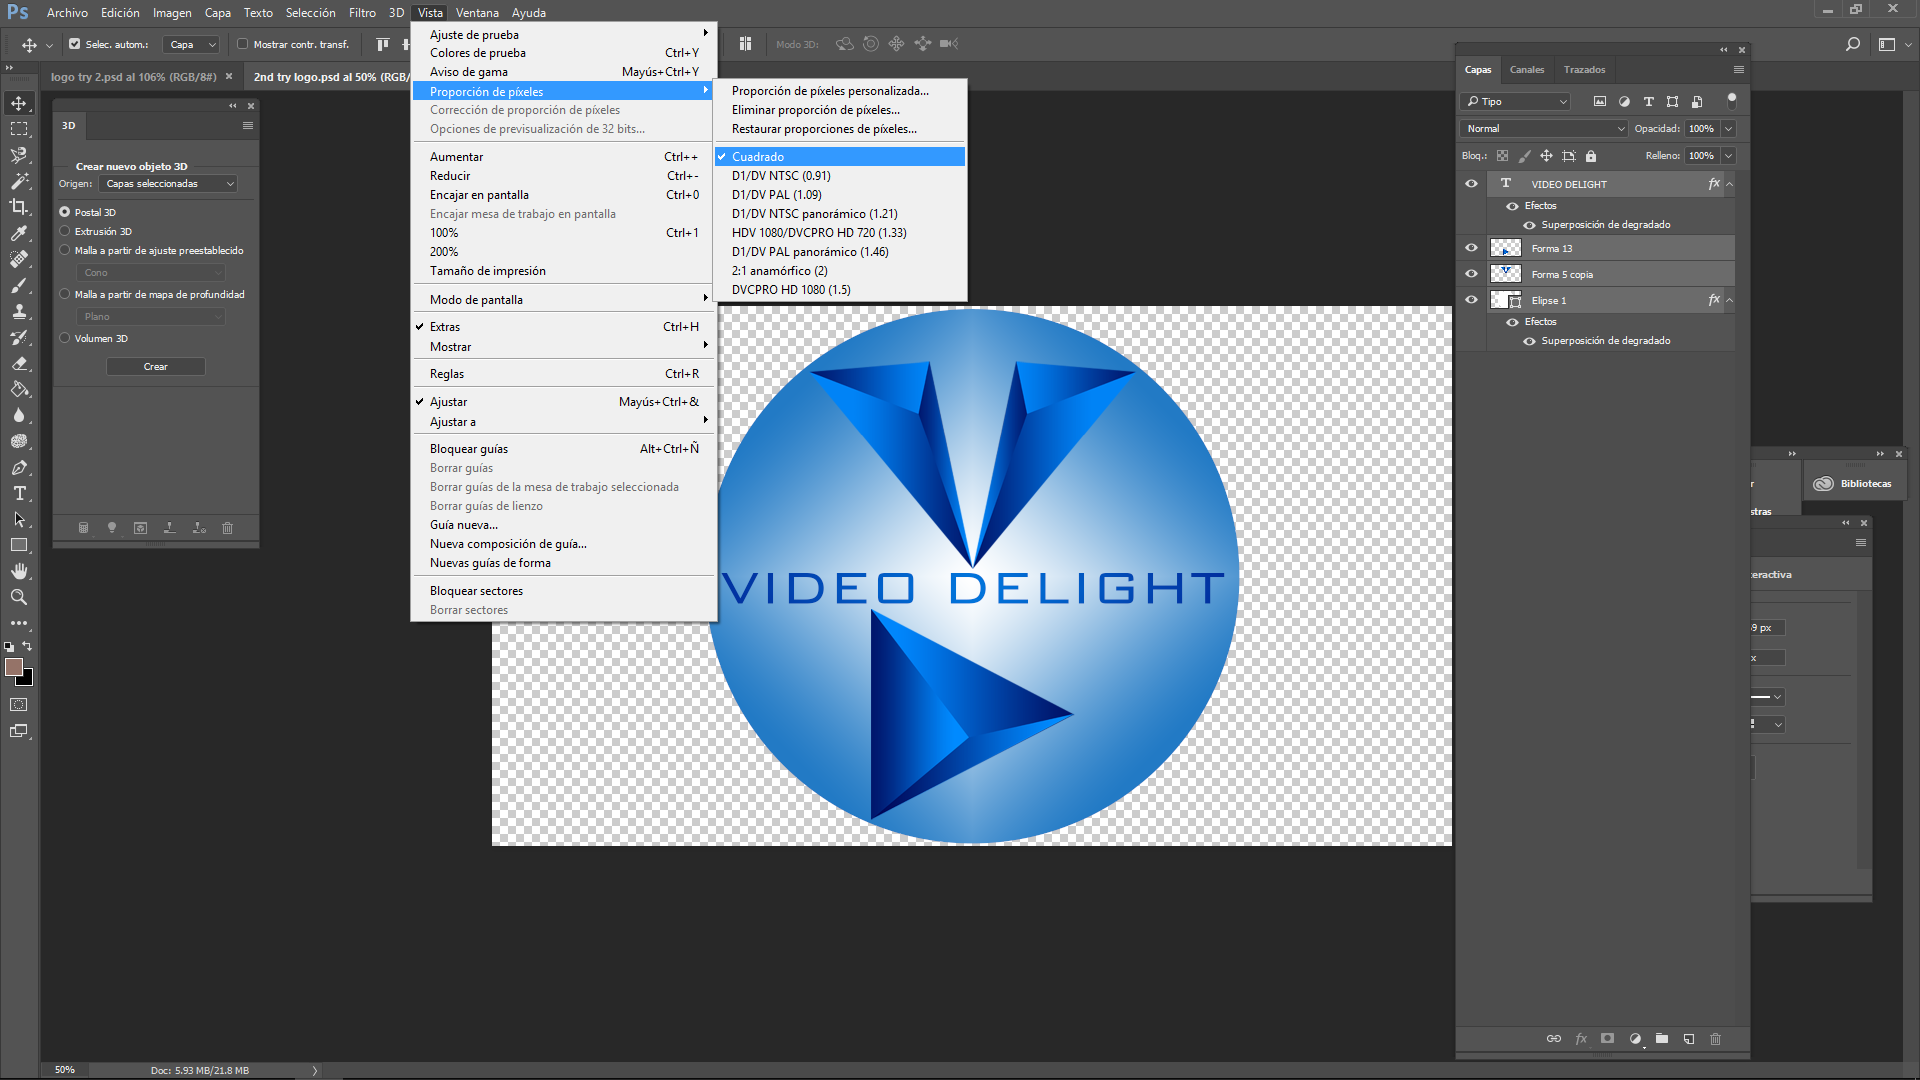Enable Mostrar contr. transf. checkbox
Viewport: 1920px width, 1080px height.
point(242,44)
